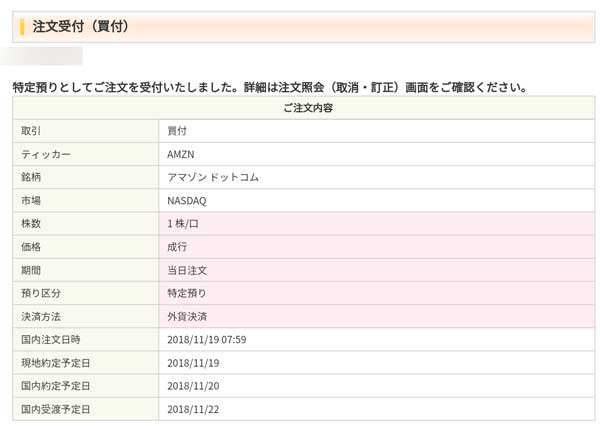The width and height of the screenshot is (600, 427).
Task: Click the NASDAQ market value
Action: click(187, 200)
